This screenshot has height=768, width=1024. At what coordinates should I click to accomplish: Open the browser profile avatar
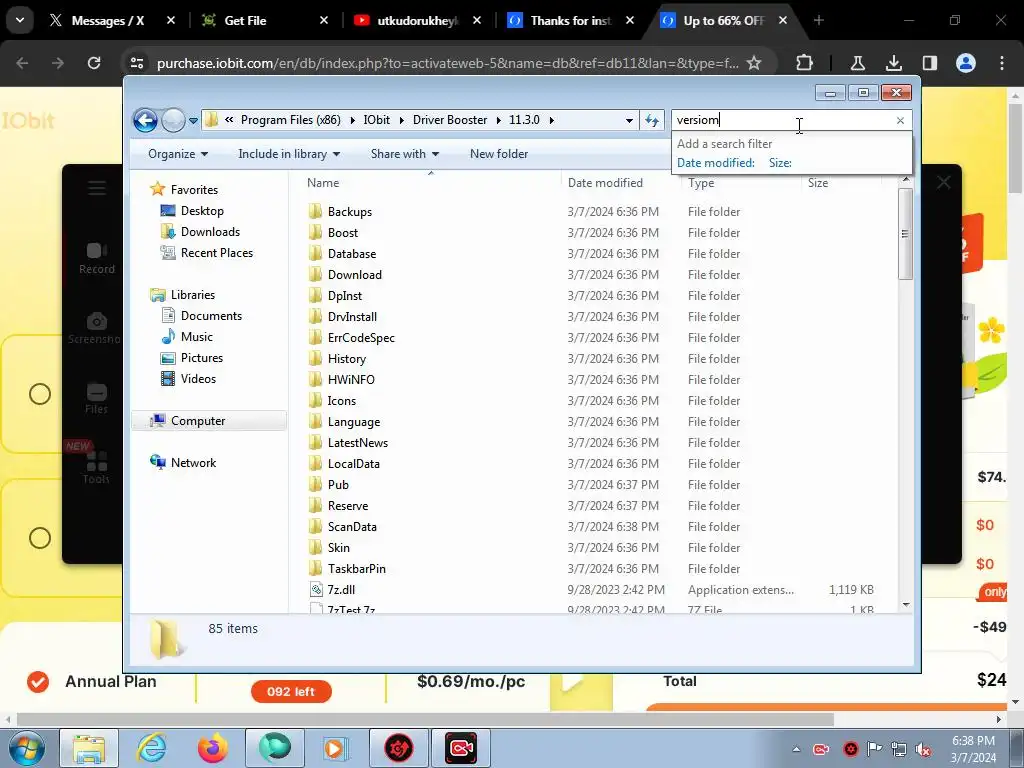[x=966, y=63]
